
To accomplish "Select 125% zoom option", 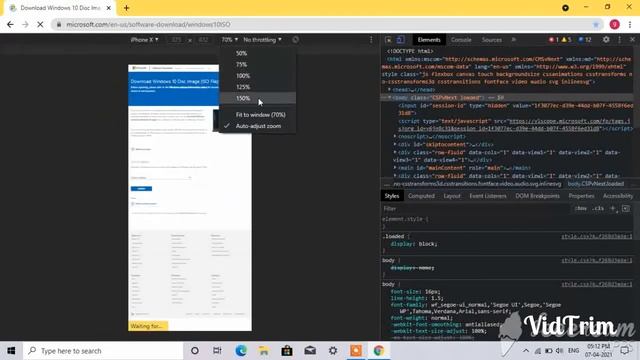I will click(258, 87).
